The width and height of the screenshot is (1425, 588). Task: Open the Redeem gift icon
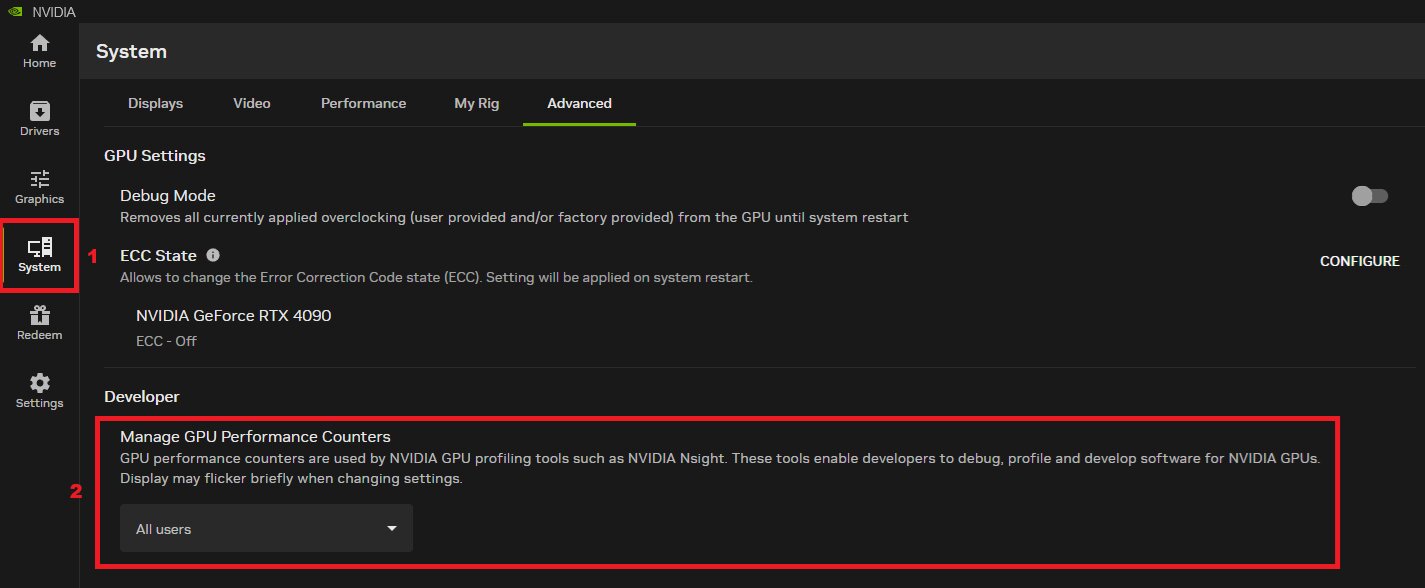39,323
